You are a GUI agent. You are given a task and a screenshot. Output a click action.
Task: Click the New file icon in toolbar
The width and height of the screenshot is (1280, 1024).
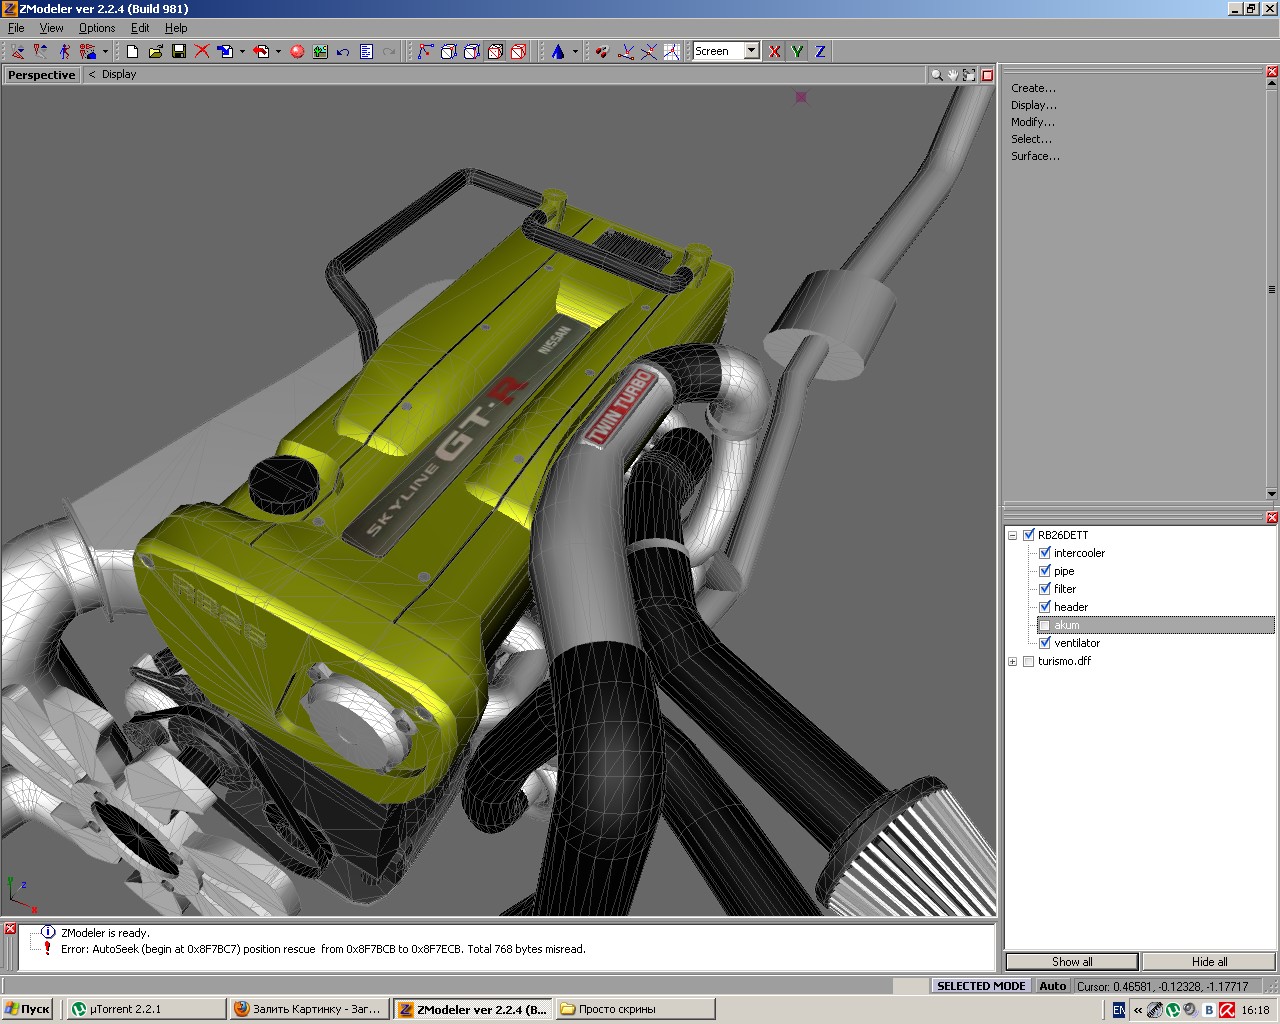pos(132,51)
